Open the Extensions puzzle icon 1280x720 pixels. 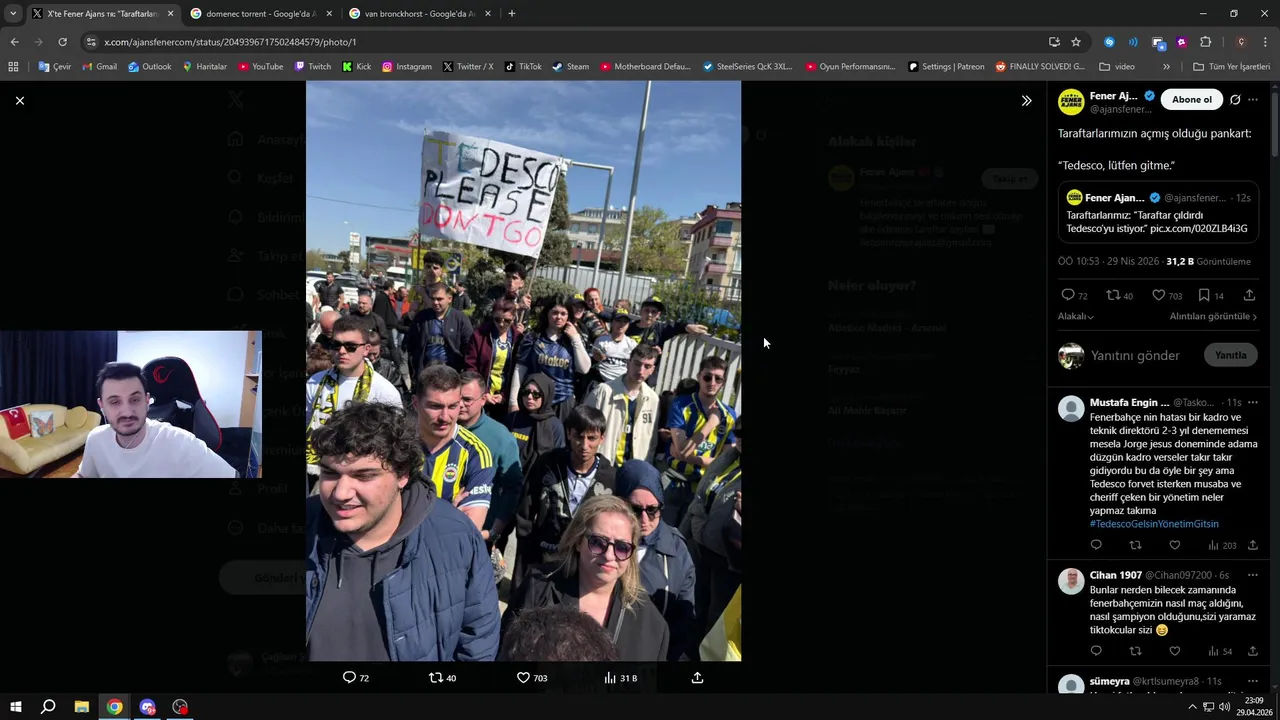[x=1205, y=42]
